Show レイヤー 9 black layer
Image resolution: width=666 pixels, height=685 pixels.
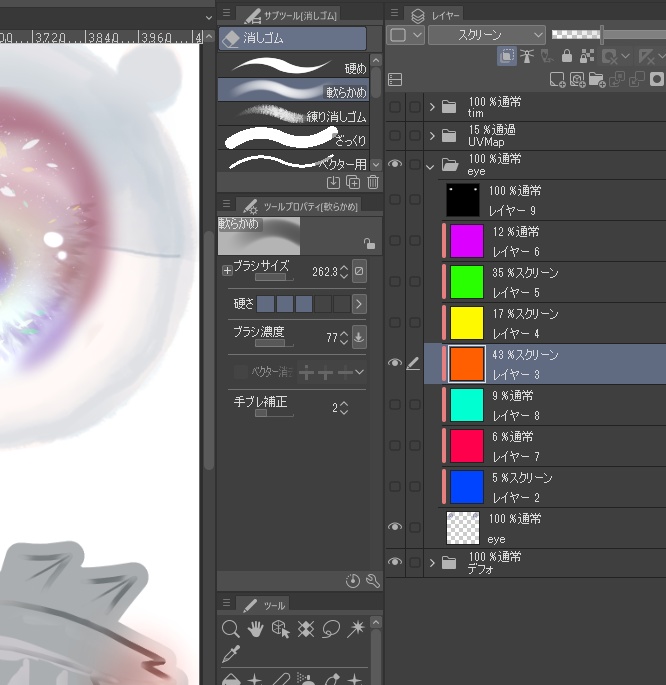395,200
